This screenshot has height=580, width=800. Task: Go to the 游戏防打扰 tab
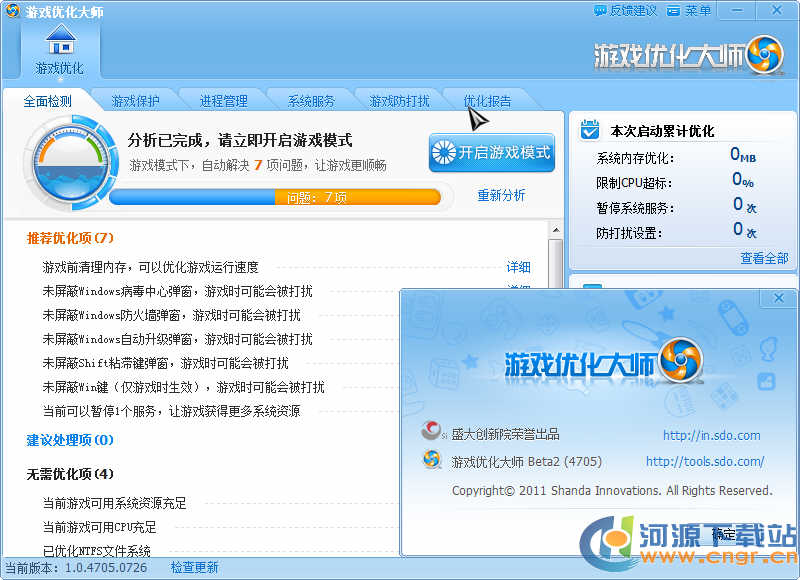[399, 101]
